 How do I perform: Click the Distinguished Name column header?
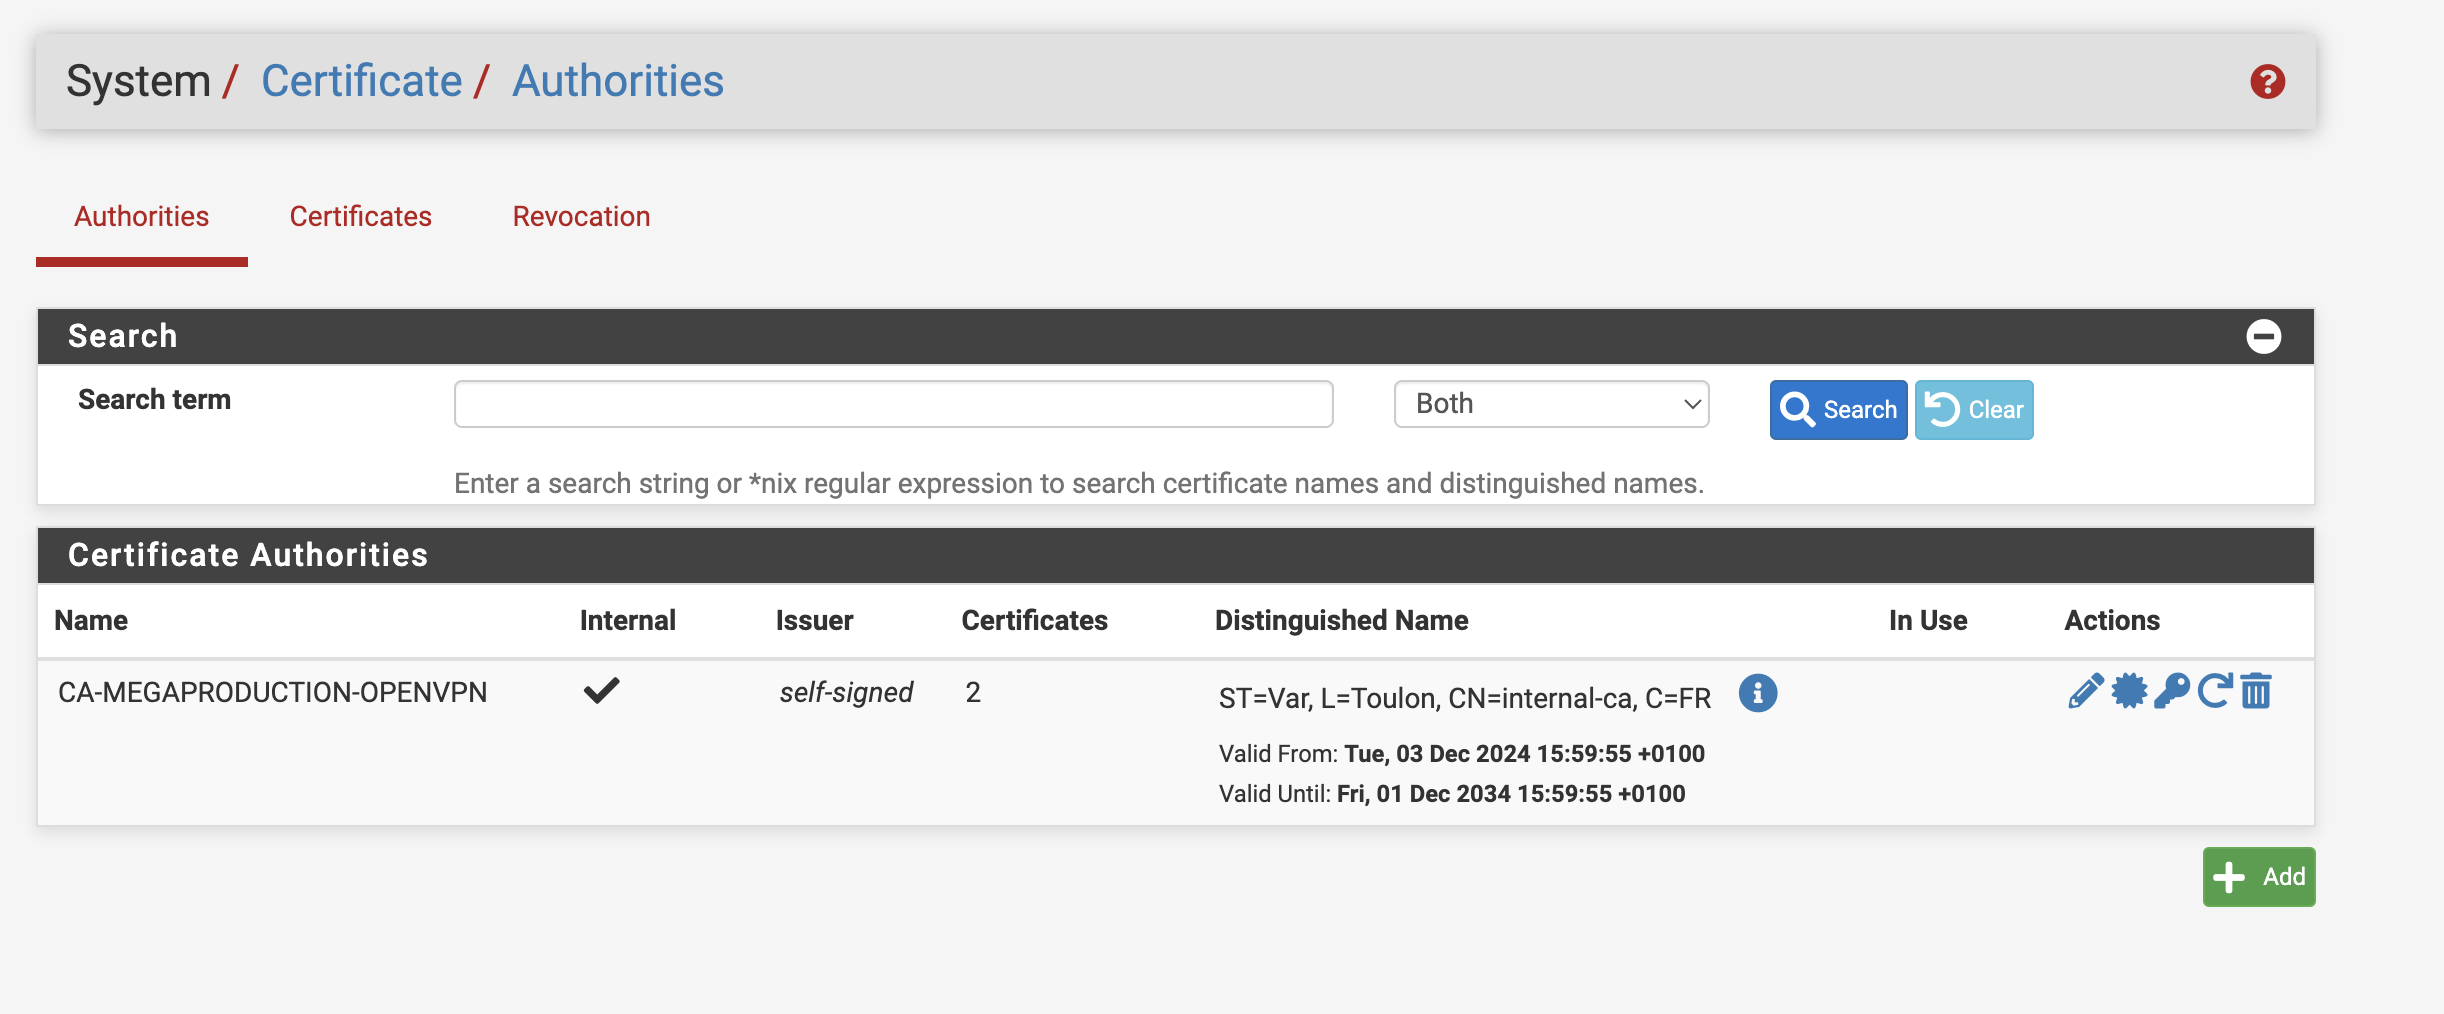[x=1341, y=621]
